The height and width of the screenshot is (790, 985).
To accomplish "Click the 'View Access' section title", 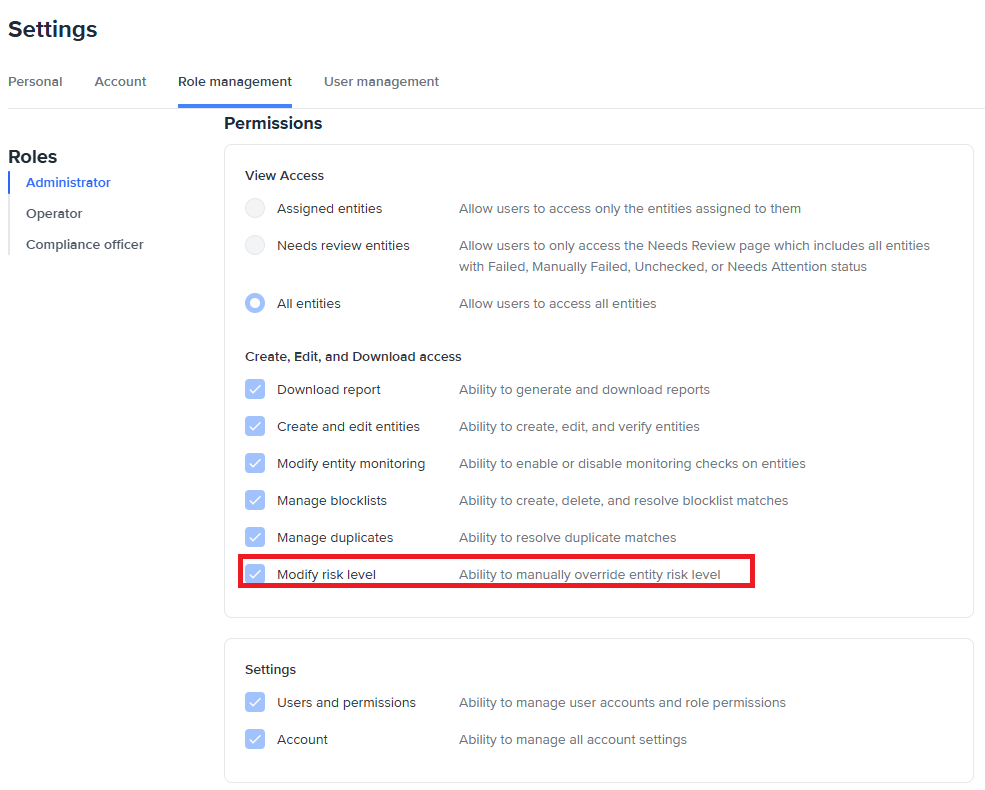I will pos(285,175).
